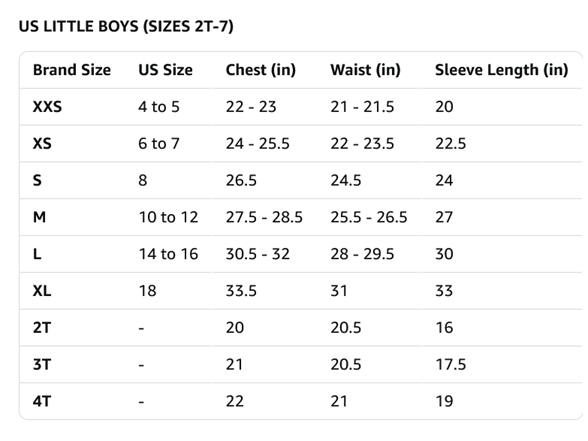Click the 4T brand size cell
Image resolution: width=588 pixels, height=441 pixels.
(x=42, y=401)
